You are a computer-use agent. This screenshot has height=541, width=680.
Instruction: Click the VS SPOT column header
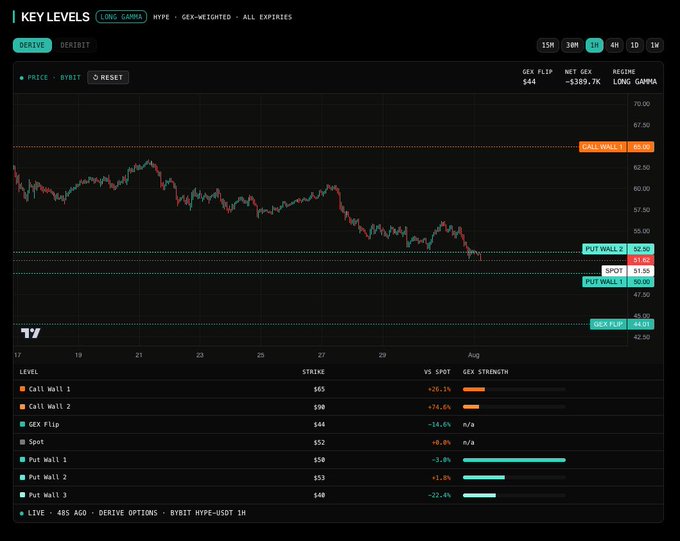click(x=437, y=372)
